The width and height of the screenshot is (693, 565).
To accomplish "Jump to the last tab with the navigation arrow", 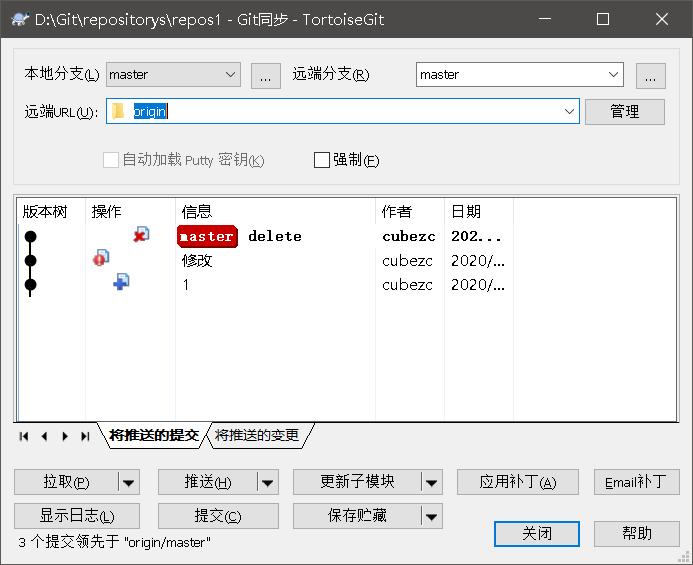I will click(85, 437).
